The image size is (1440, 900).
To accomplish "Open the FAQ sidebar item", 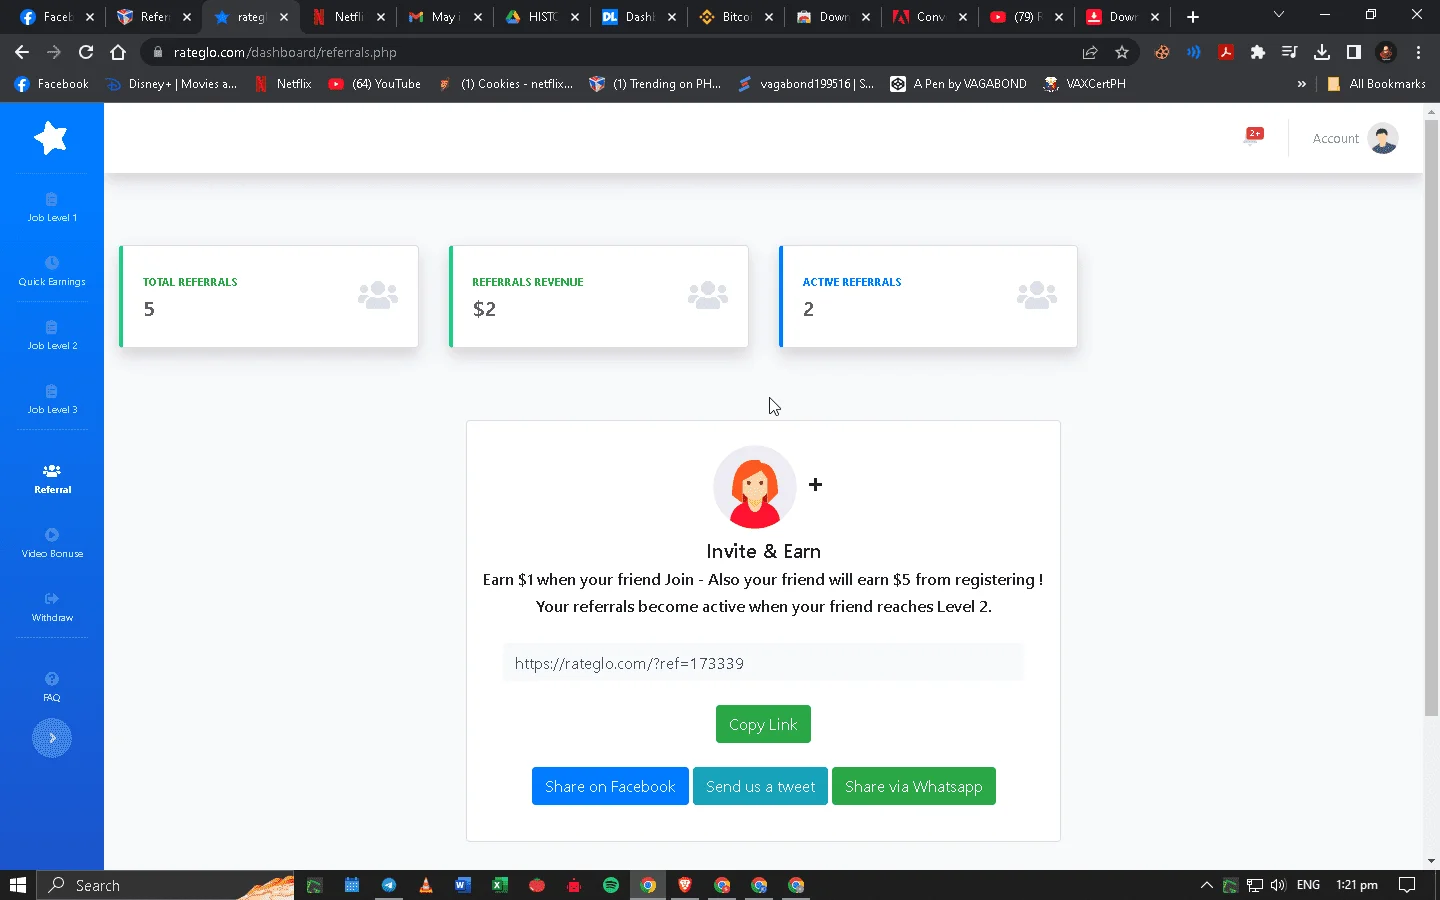I will click(x=52, y=688).
